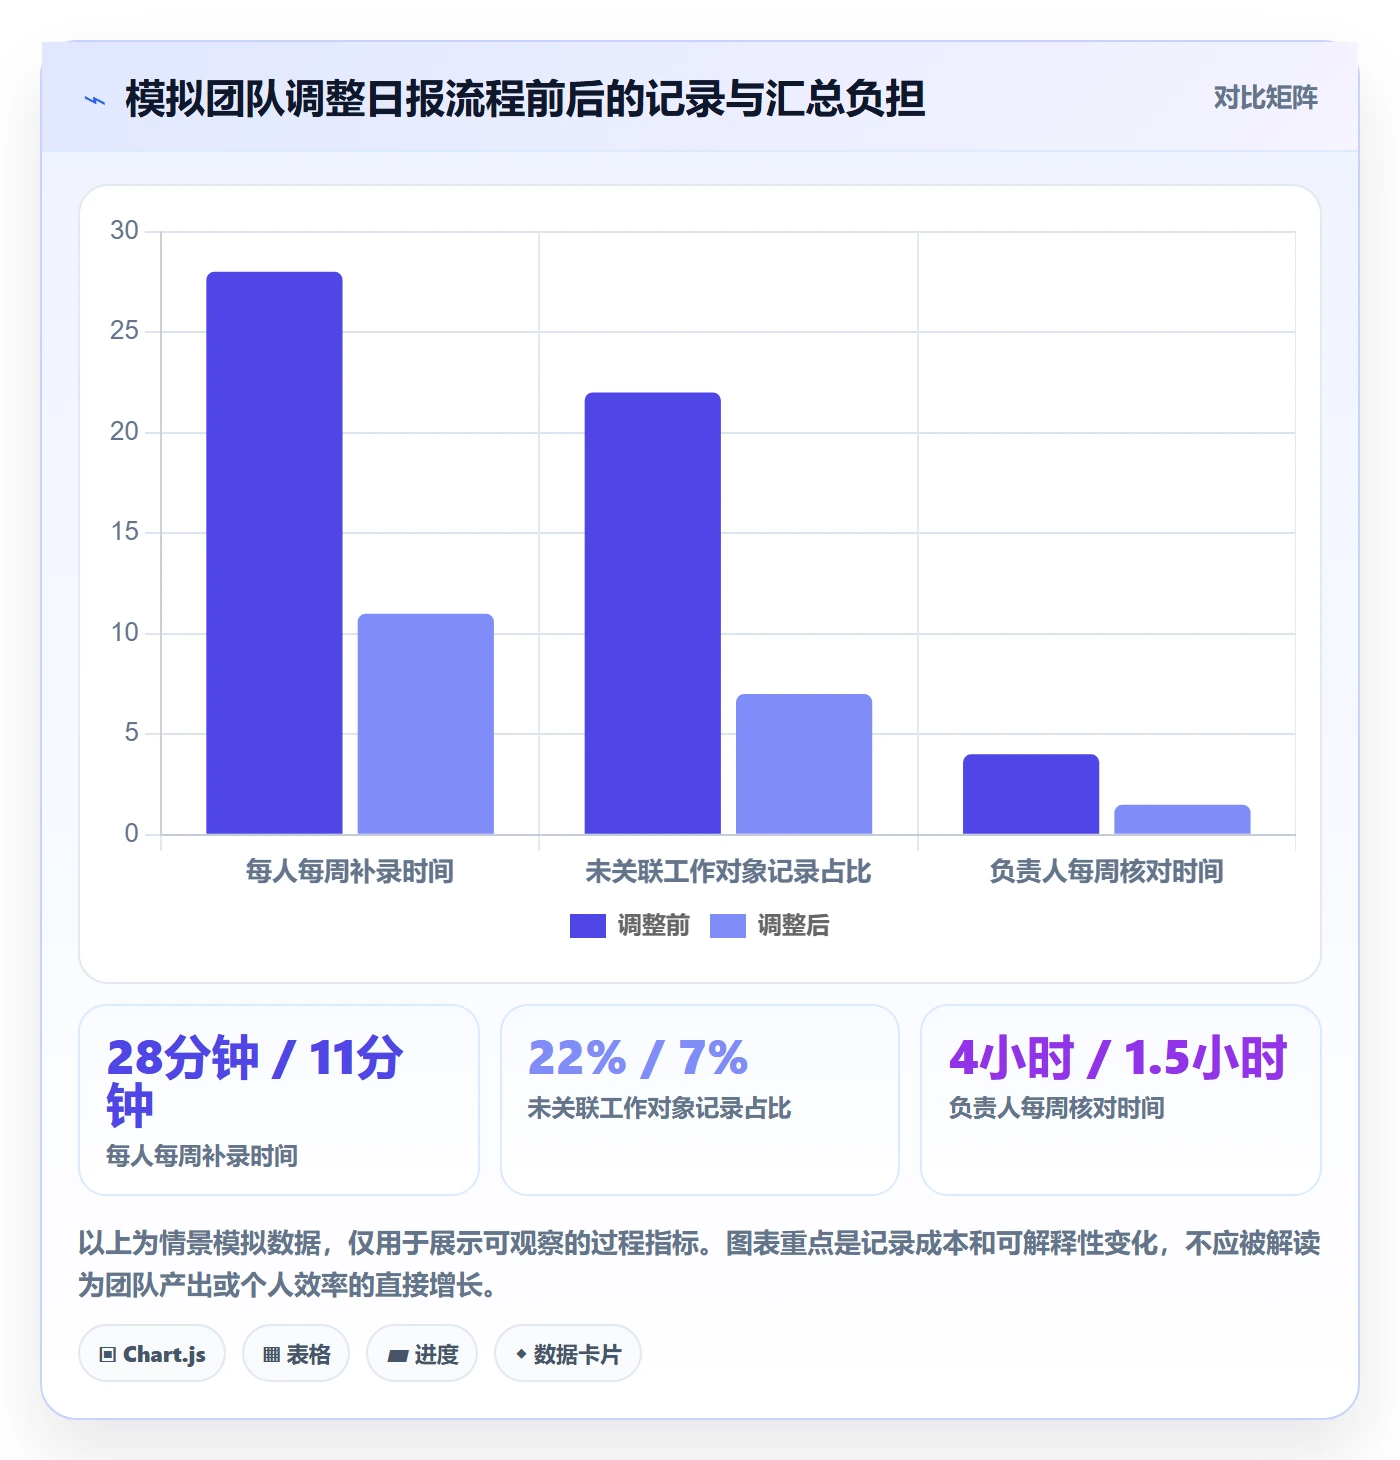This screenshot has width=1400, height=1460.
Task: Select the Chart.js tag chip
Action: point(152,1354)
